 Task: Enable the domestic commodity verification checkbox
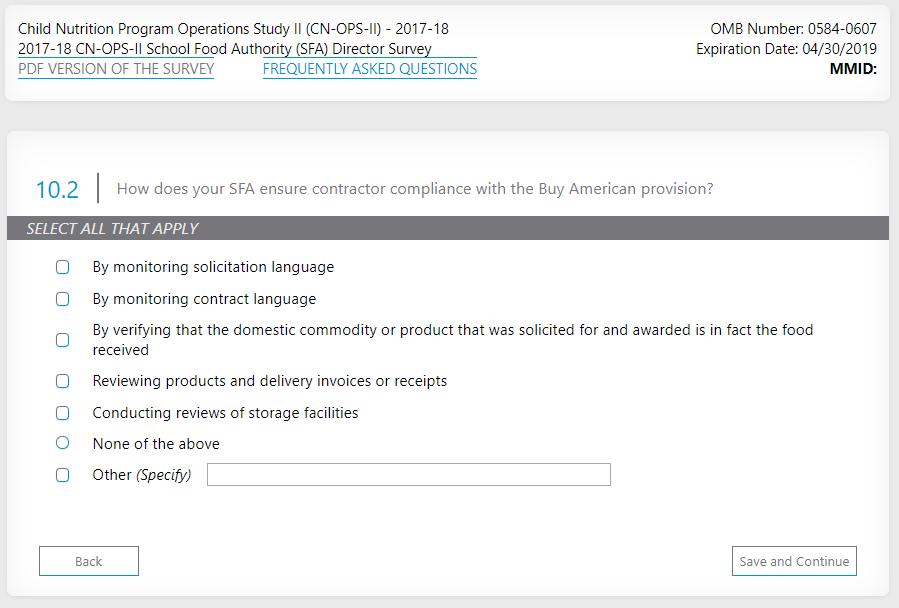[x=63, y=340]
